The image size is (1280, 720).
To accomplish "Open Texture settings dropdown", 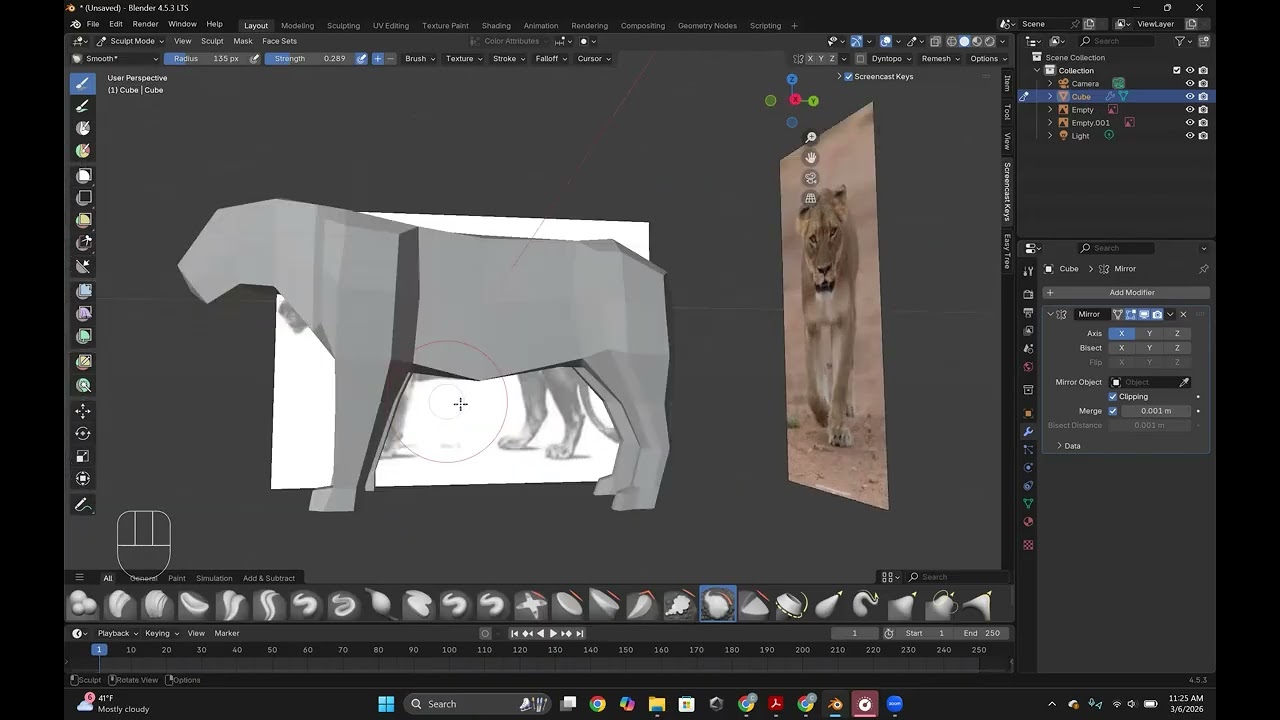I will [464, 58].
